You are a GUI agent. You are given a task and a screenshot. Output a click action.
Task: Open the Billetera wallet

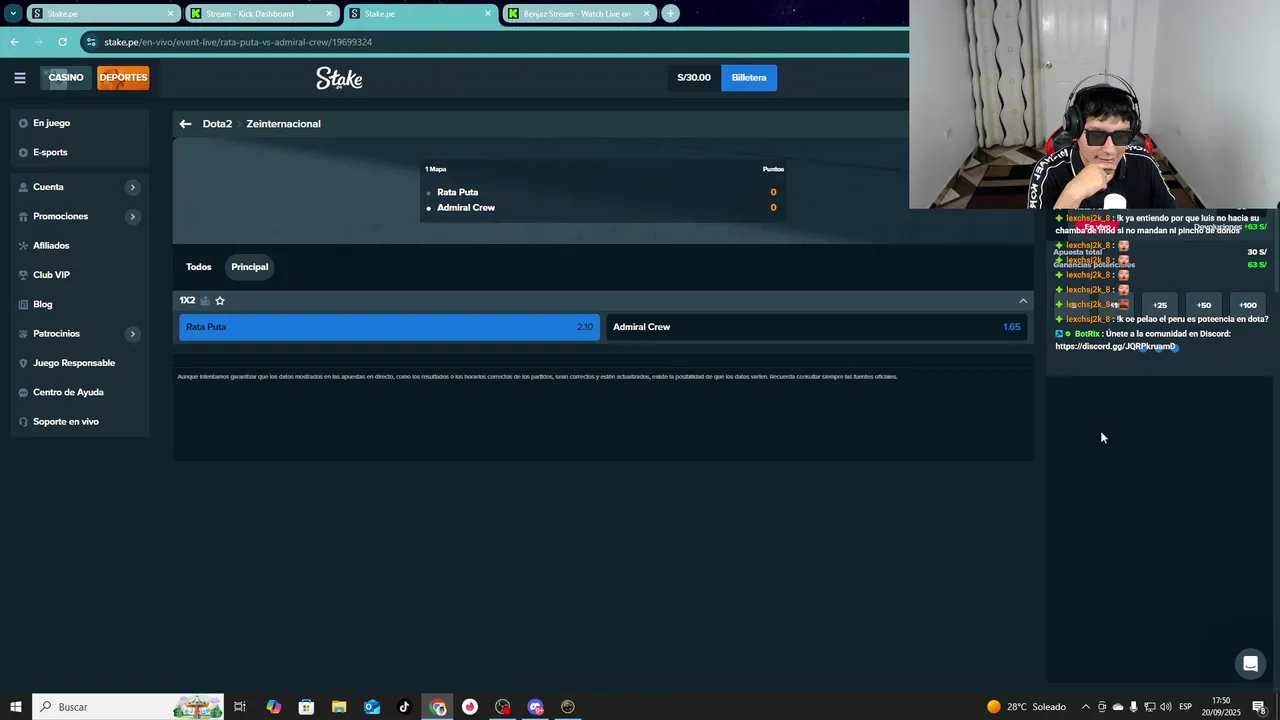pyautogui.click(x=749, y=78)
